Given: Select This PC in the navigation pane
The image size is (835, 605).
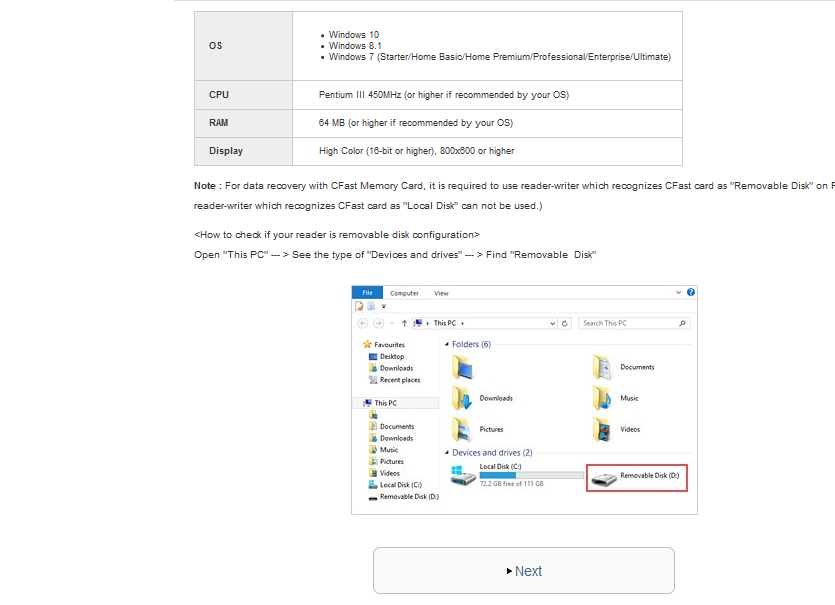Looking at the screenshot, I should [385, 403].
